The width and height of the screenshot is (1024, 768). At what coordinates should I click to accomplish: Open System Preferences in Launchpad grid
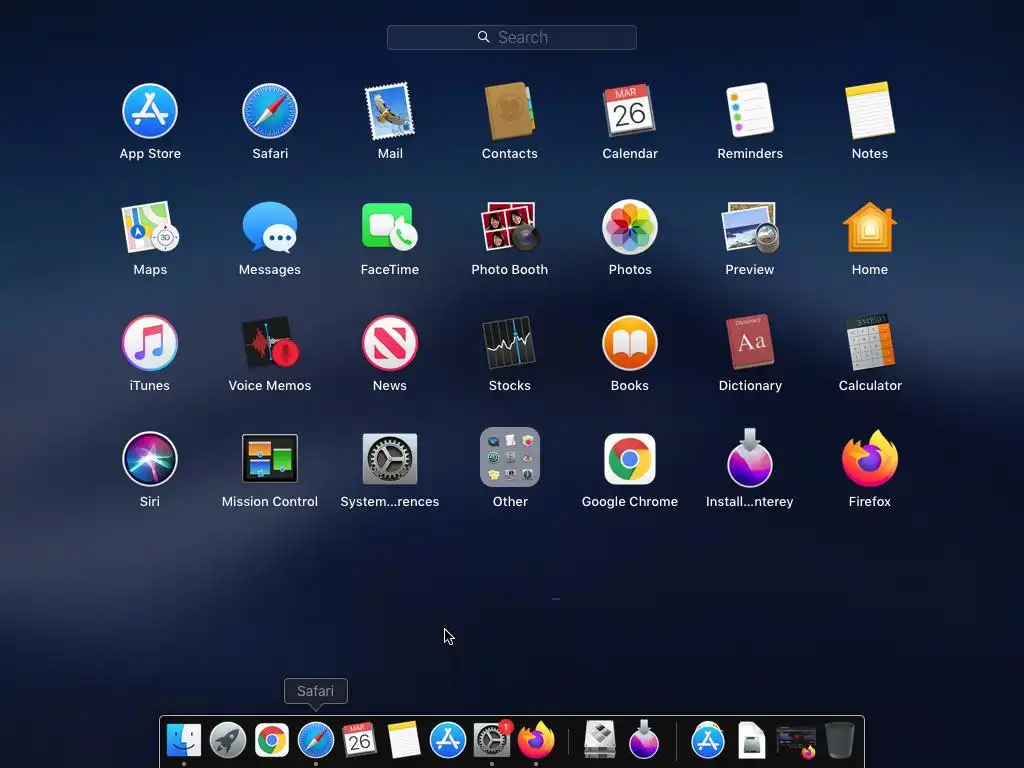(390, 459)
